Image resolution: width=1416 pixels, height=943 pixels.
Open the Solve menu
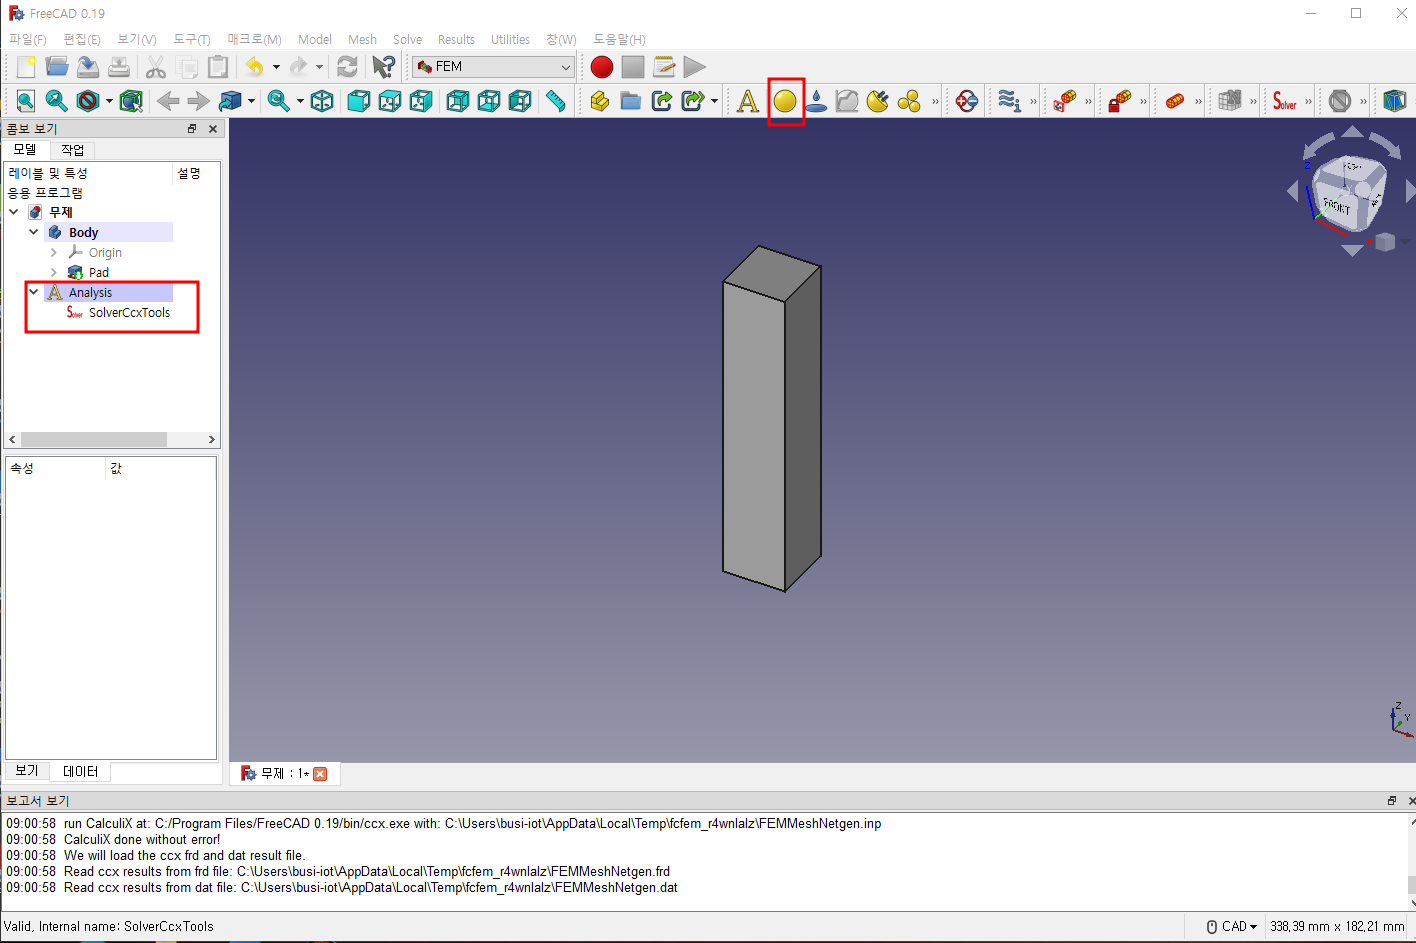(407, 39)
